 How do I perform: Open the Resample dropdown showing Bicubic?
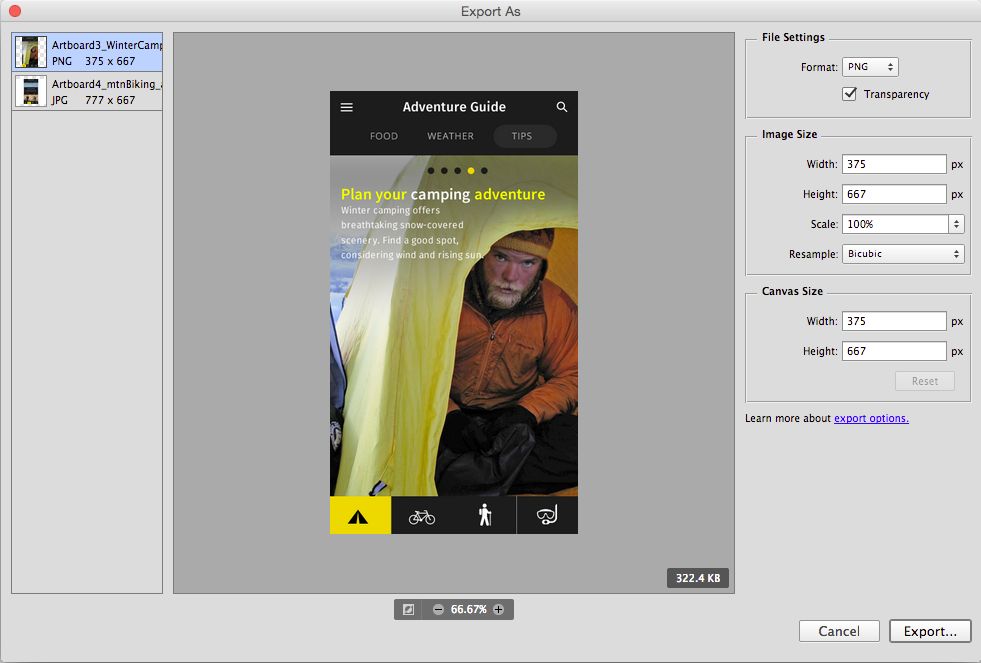coord(903,254)
